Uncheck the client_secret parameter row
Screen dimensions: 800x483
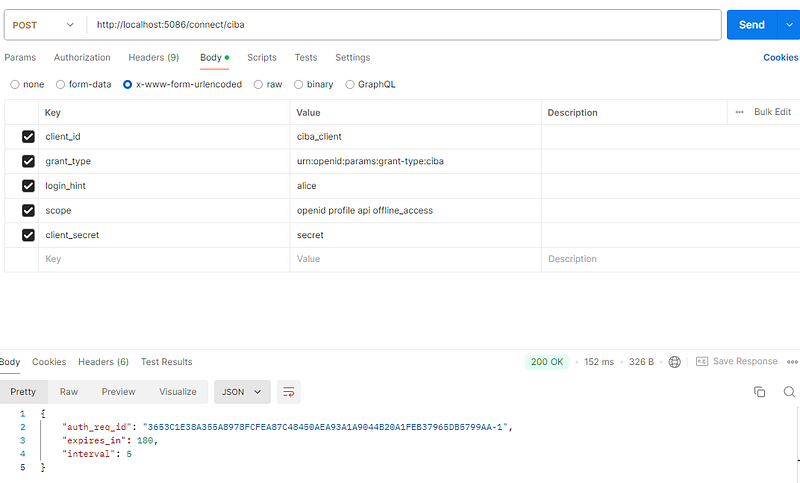(28, 235)
